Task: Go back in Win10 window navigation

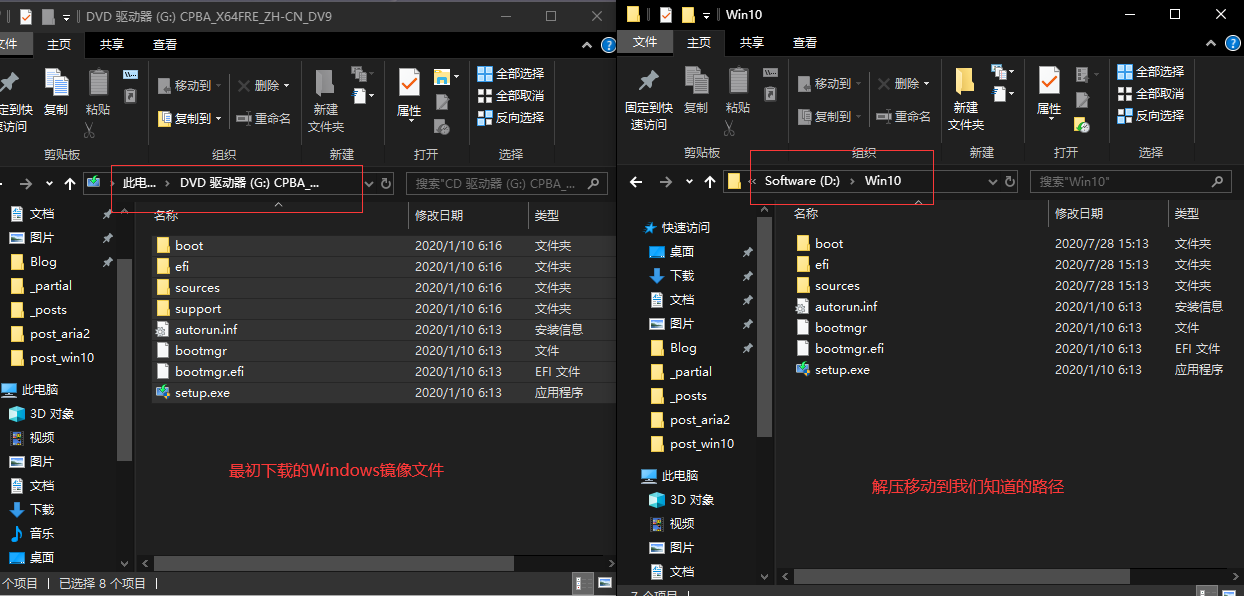Action: (634, 181)
